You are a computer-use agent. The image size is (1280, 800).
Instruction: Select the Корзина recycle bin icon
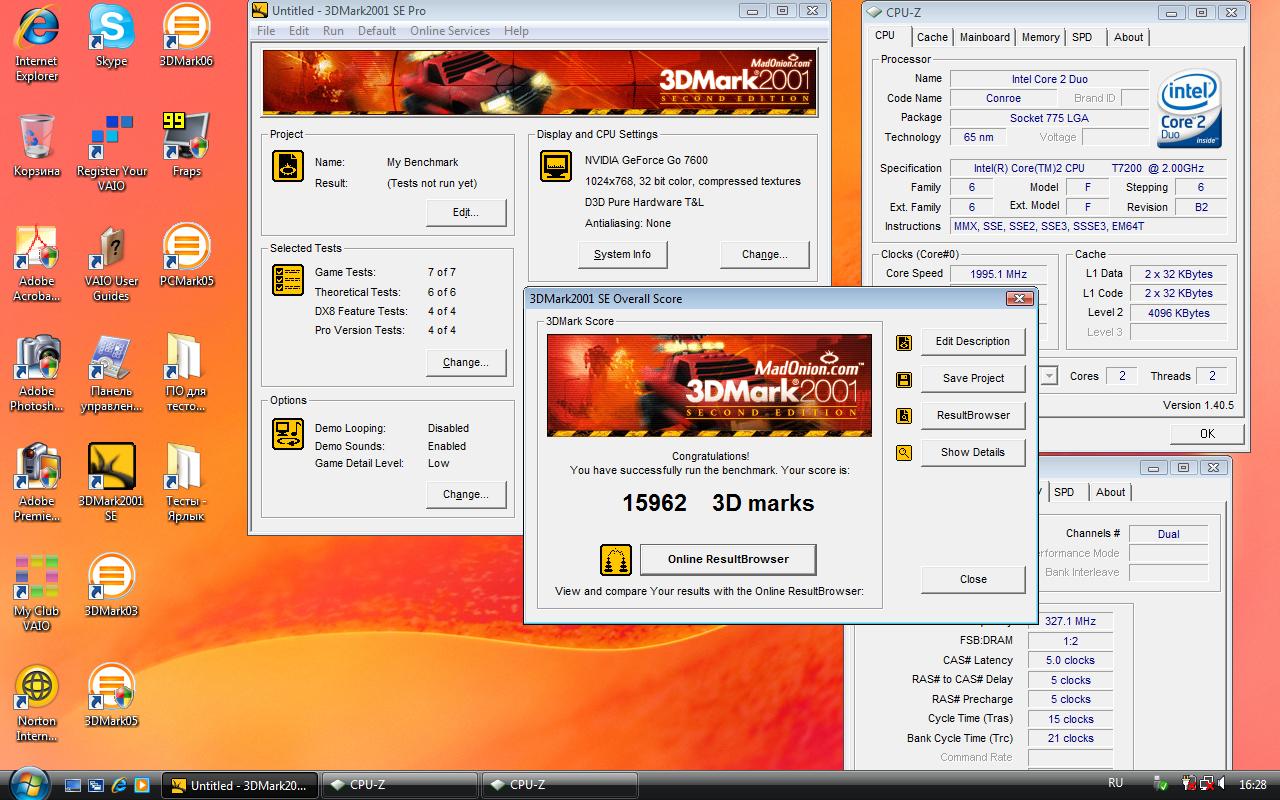37,146
